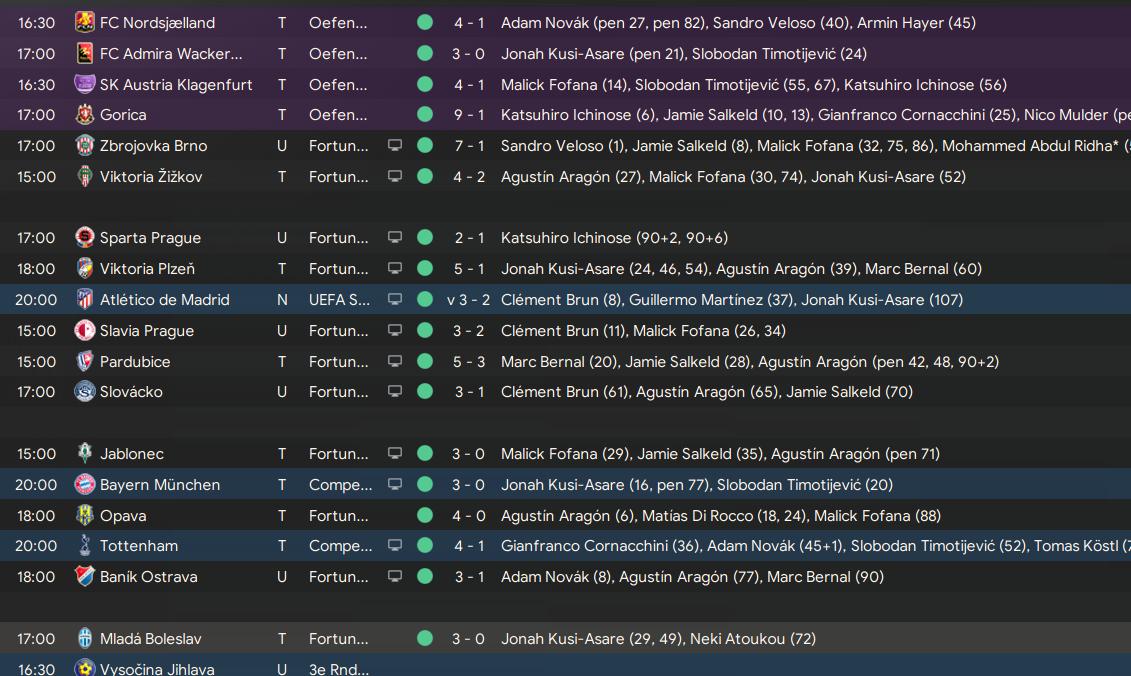This screenshot has height=676, width=1131.
Task: Click the Mladá Boleslav club badge
Action: tap(84, 638)
